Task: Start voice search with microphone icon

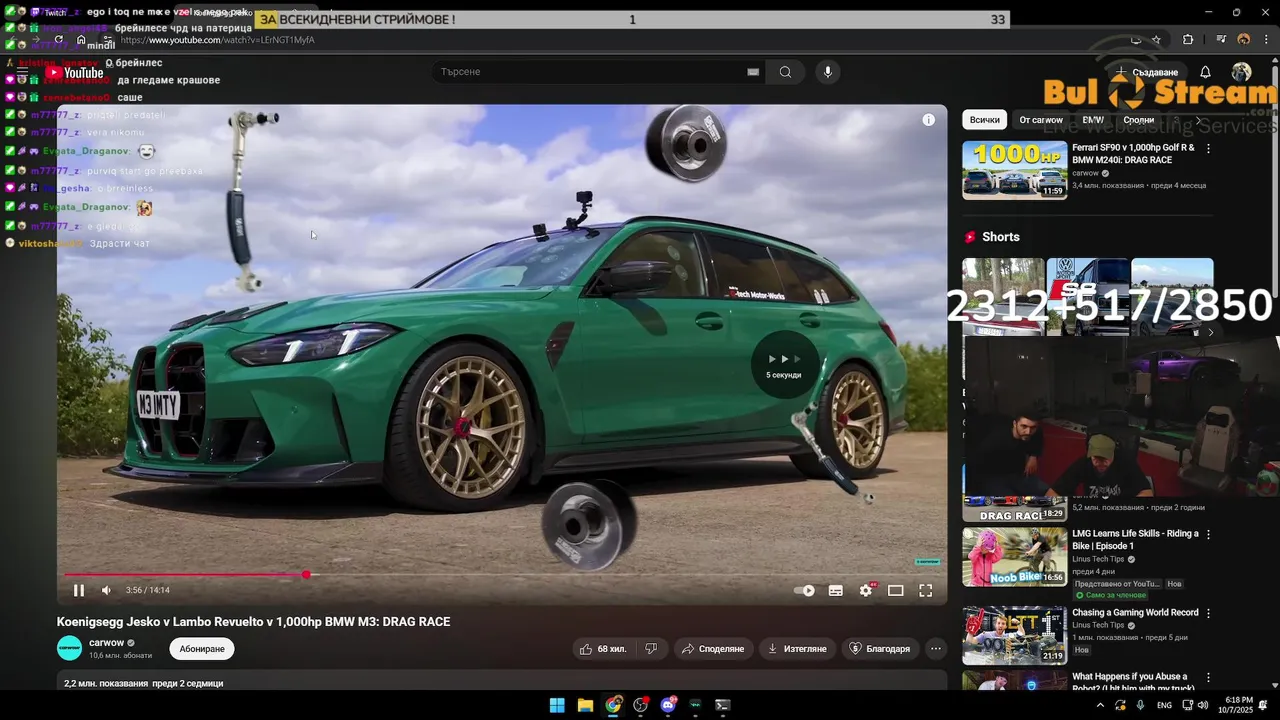Action: 827,72
